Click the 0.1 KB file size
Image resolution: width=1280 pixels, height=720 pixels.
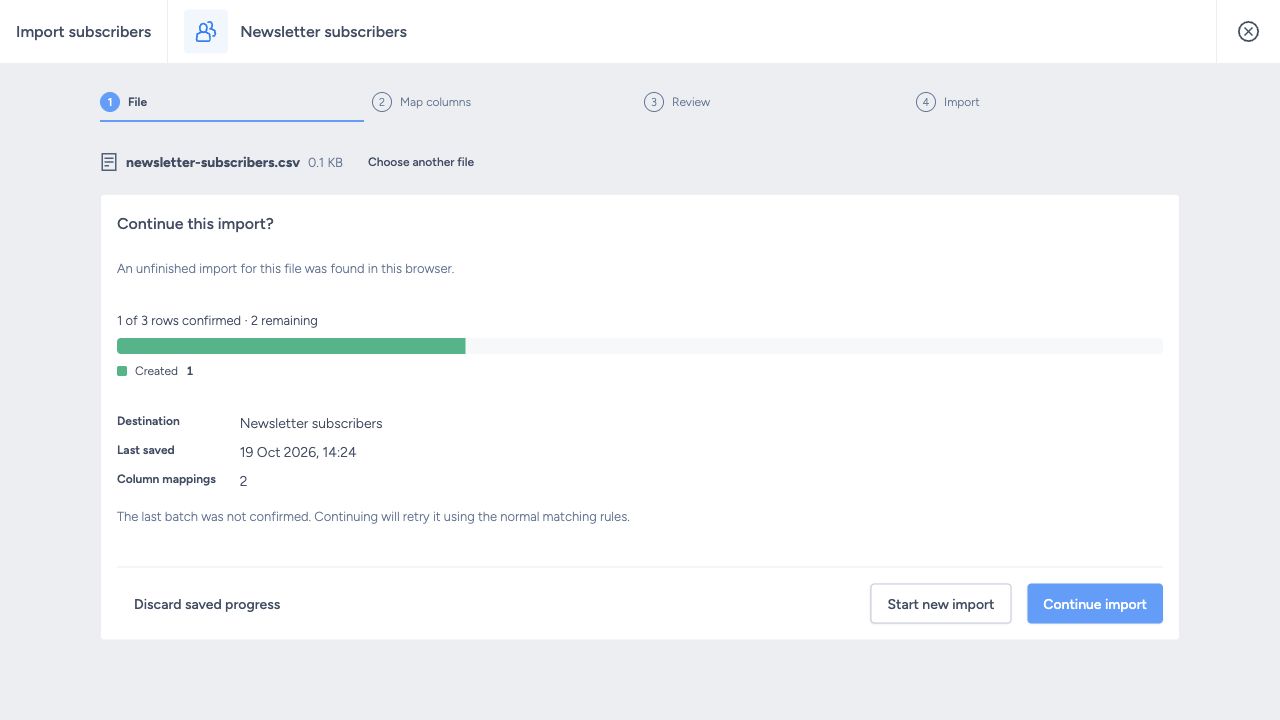coord(325,162)
